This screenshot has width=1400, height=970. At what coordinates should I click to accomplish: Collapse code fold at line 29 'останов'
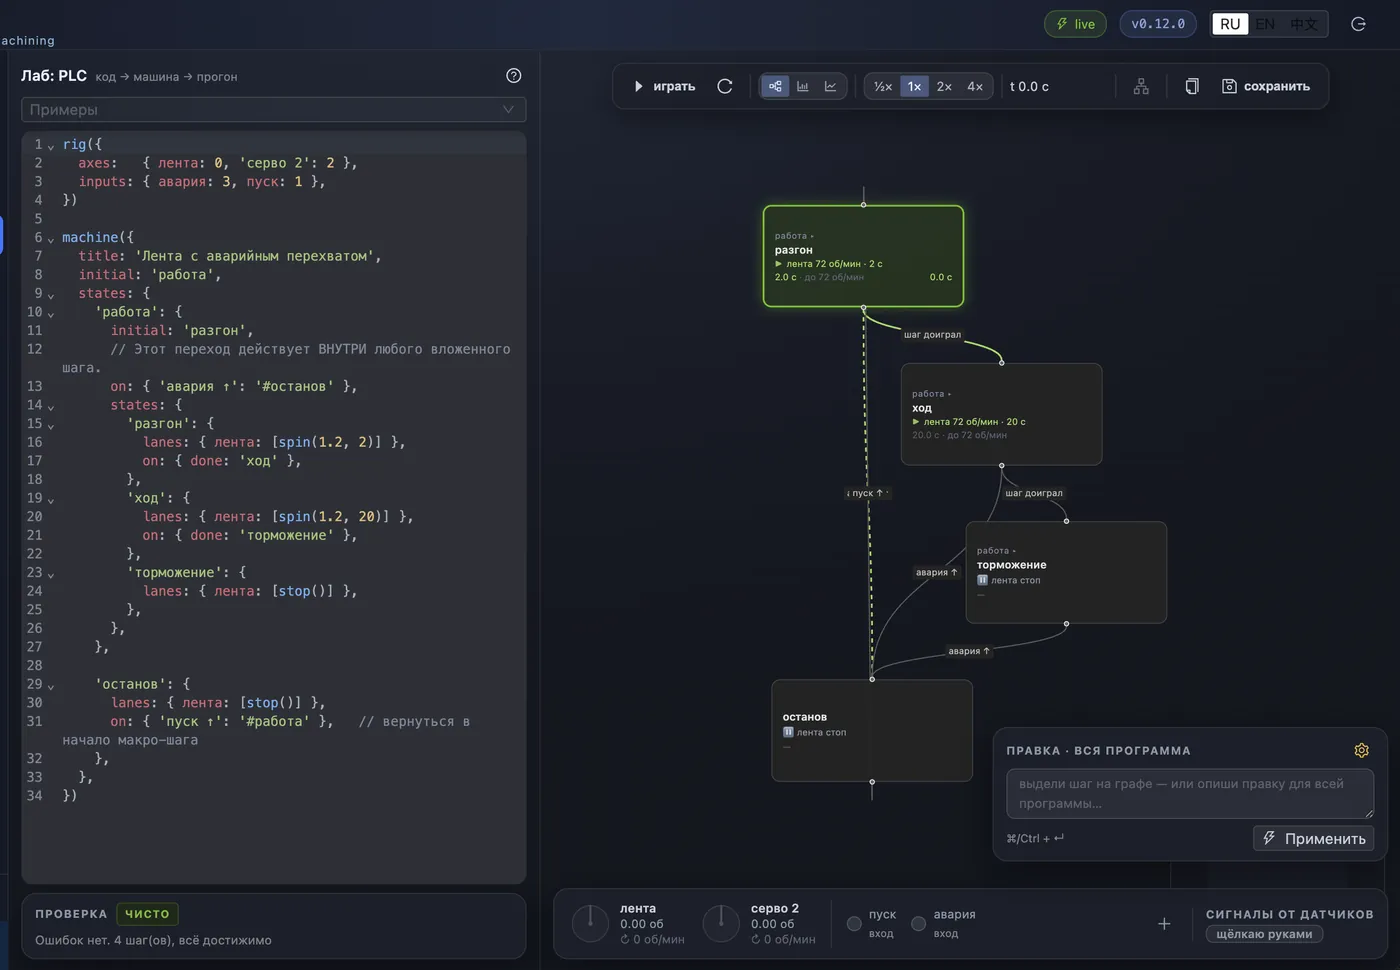click(51, 687)
